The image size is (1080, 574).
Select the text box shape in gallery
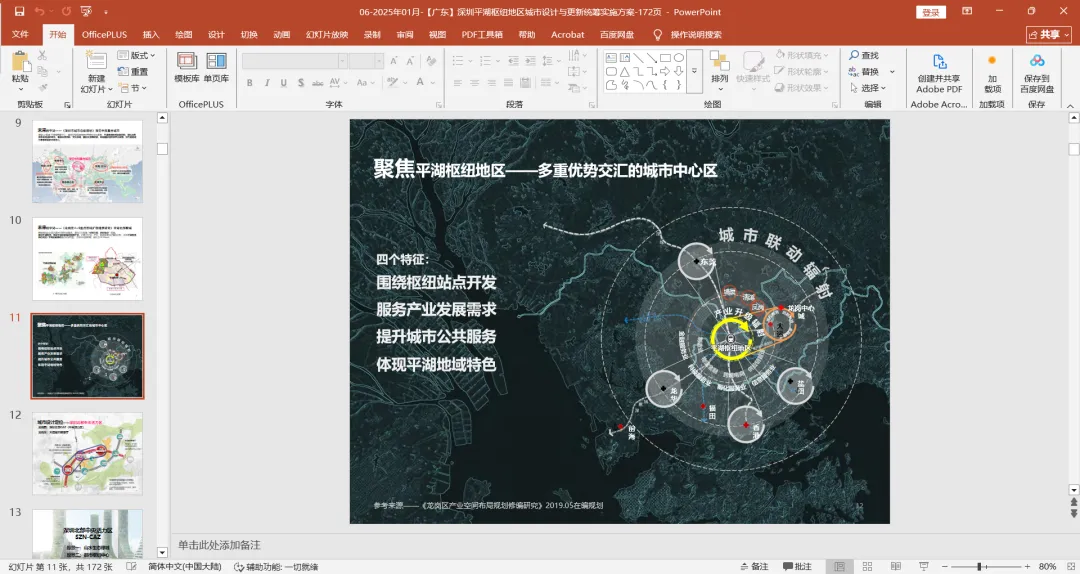click(x=611, y=58)
